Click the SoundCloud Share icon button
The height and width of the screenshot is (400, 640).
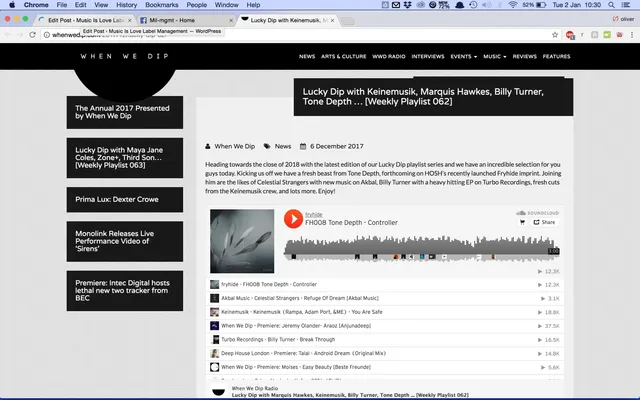click(x=544, y=222)
